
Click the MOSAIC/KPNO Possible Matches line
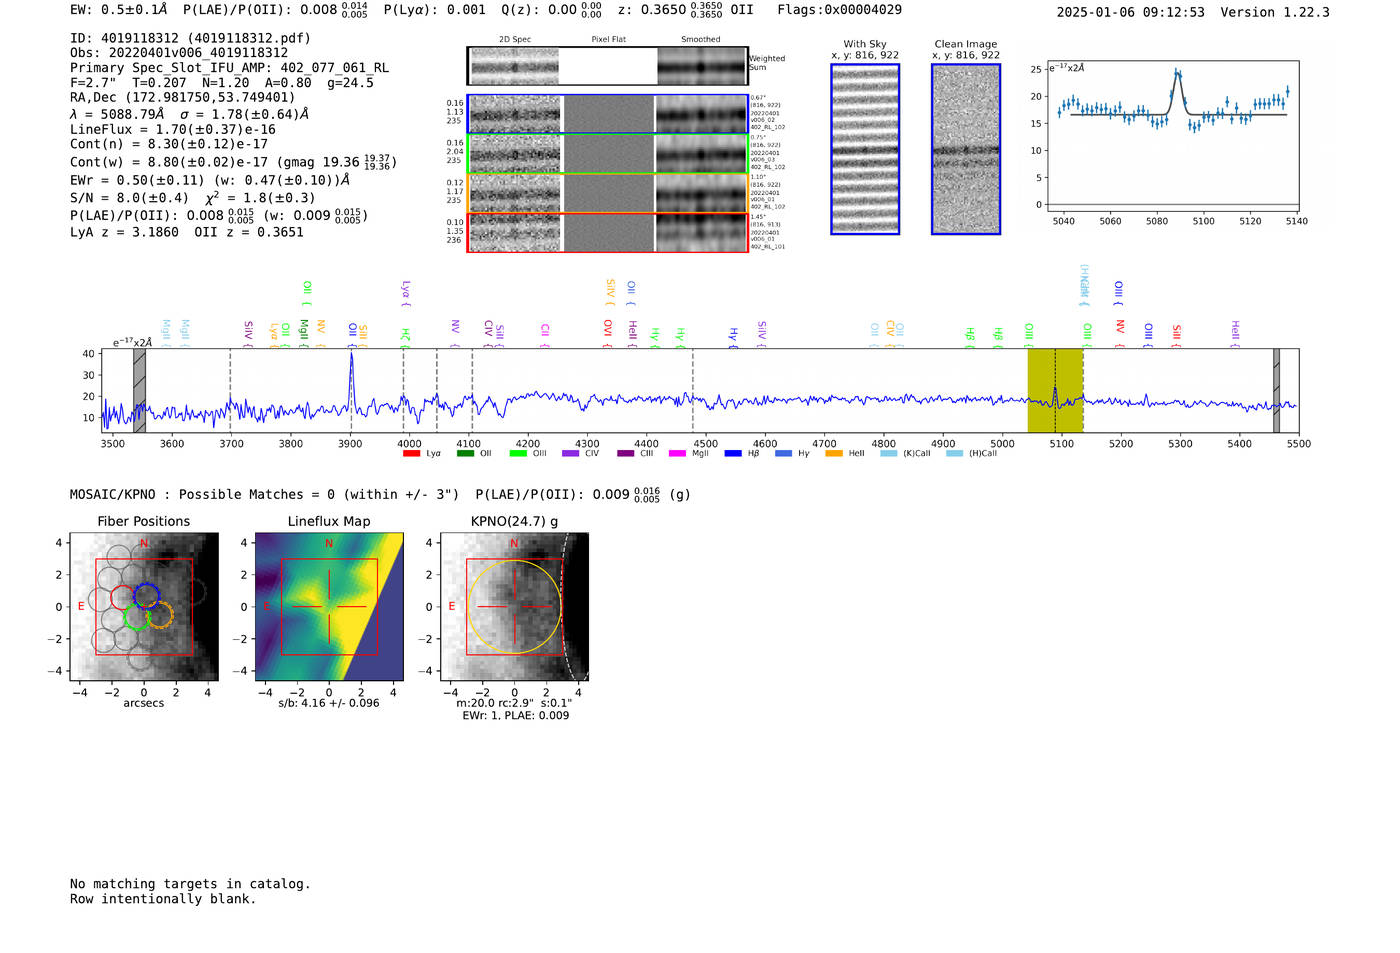380,495
